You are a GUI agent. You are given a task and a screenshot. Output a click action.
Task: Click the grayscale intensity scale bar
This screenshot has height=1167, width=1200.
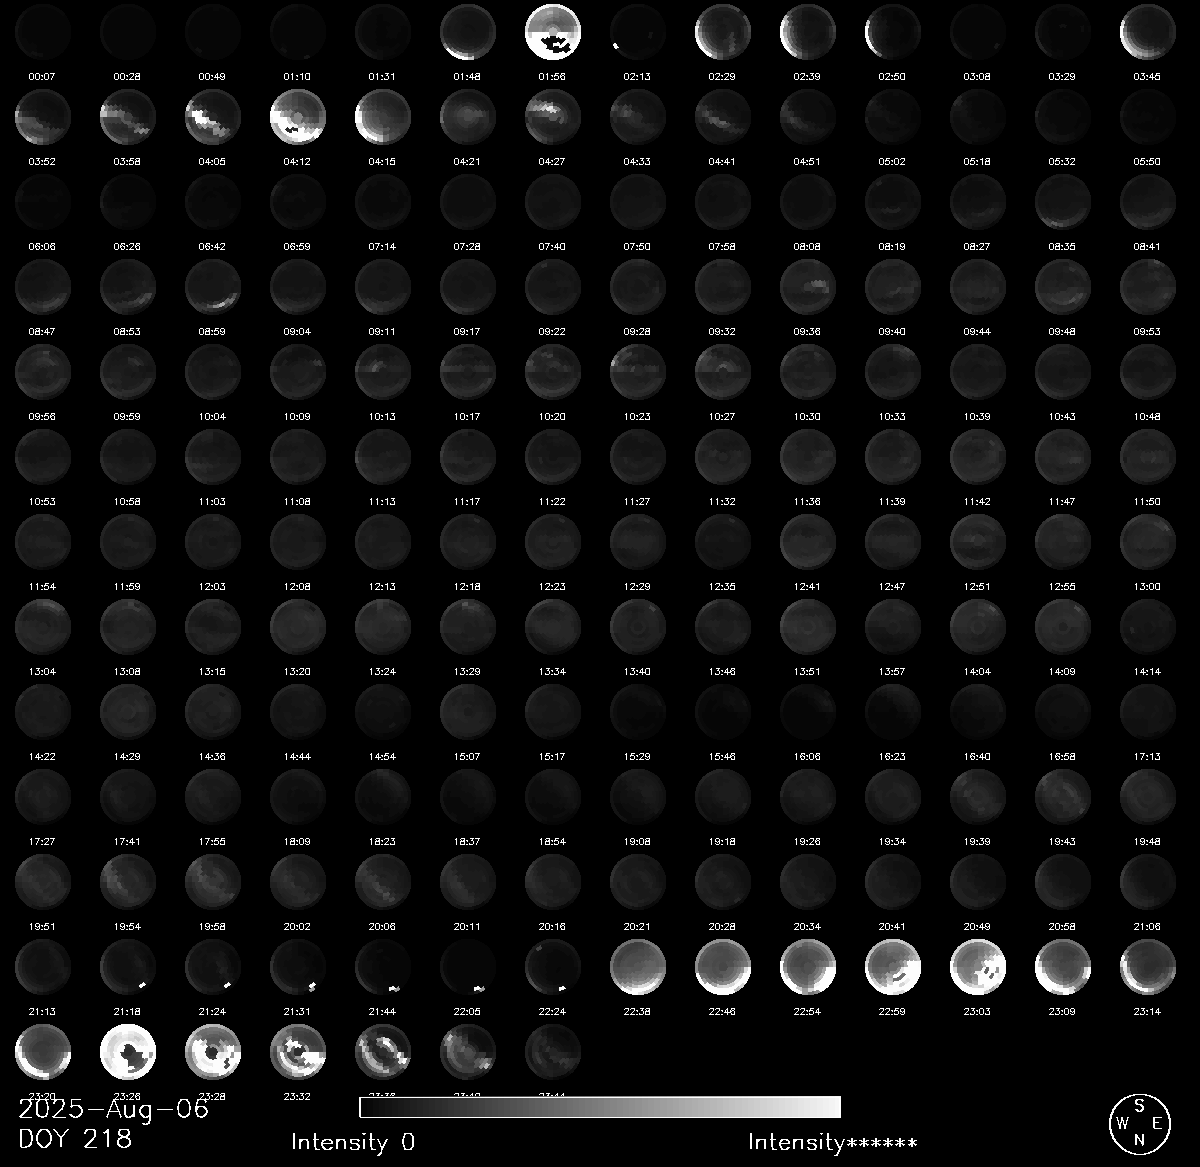click(x=600, y=1107)
